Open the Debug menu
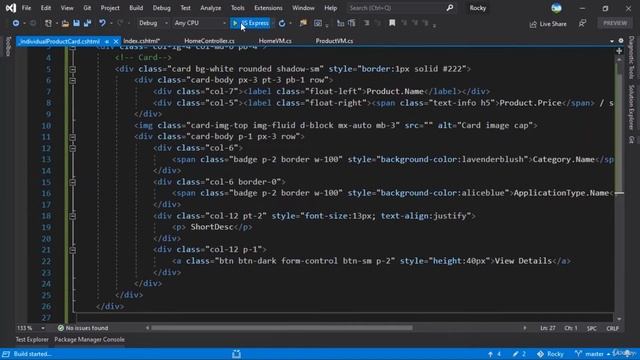 tap(162, 8)
